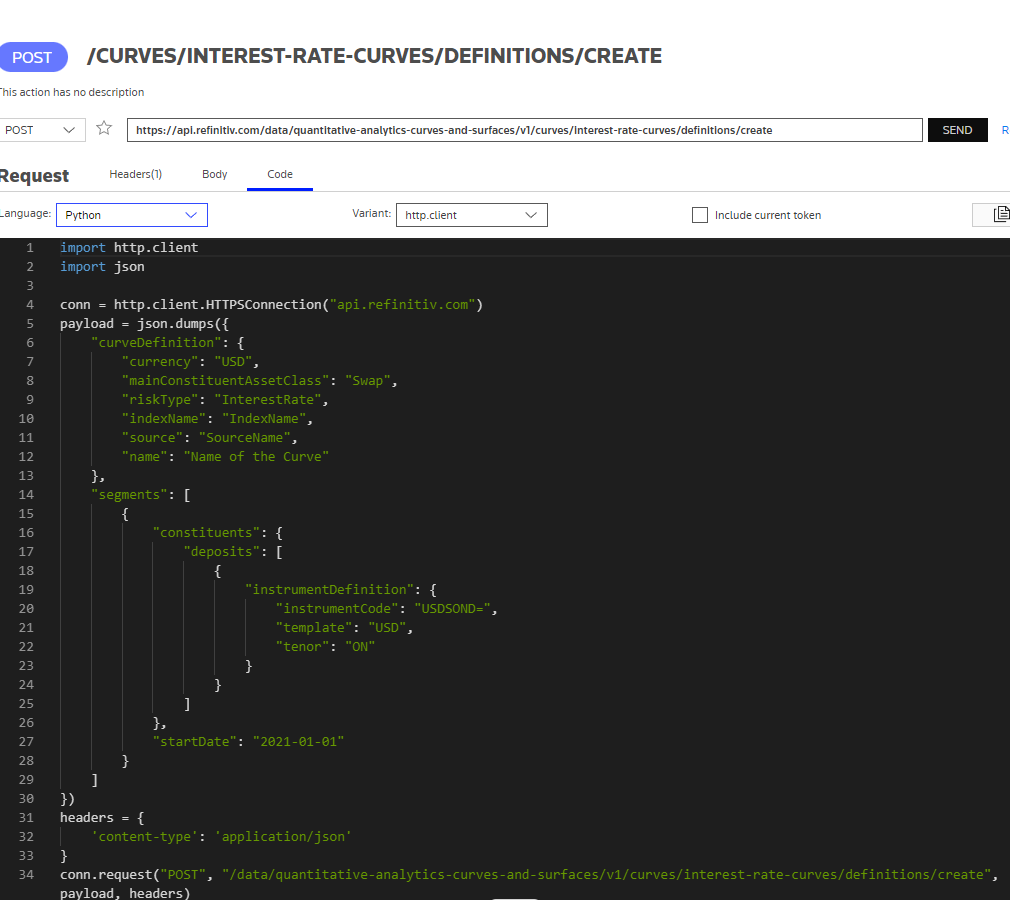Switch to the Body tab
The image size is (1010, 900).
[x=214, y=175]
